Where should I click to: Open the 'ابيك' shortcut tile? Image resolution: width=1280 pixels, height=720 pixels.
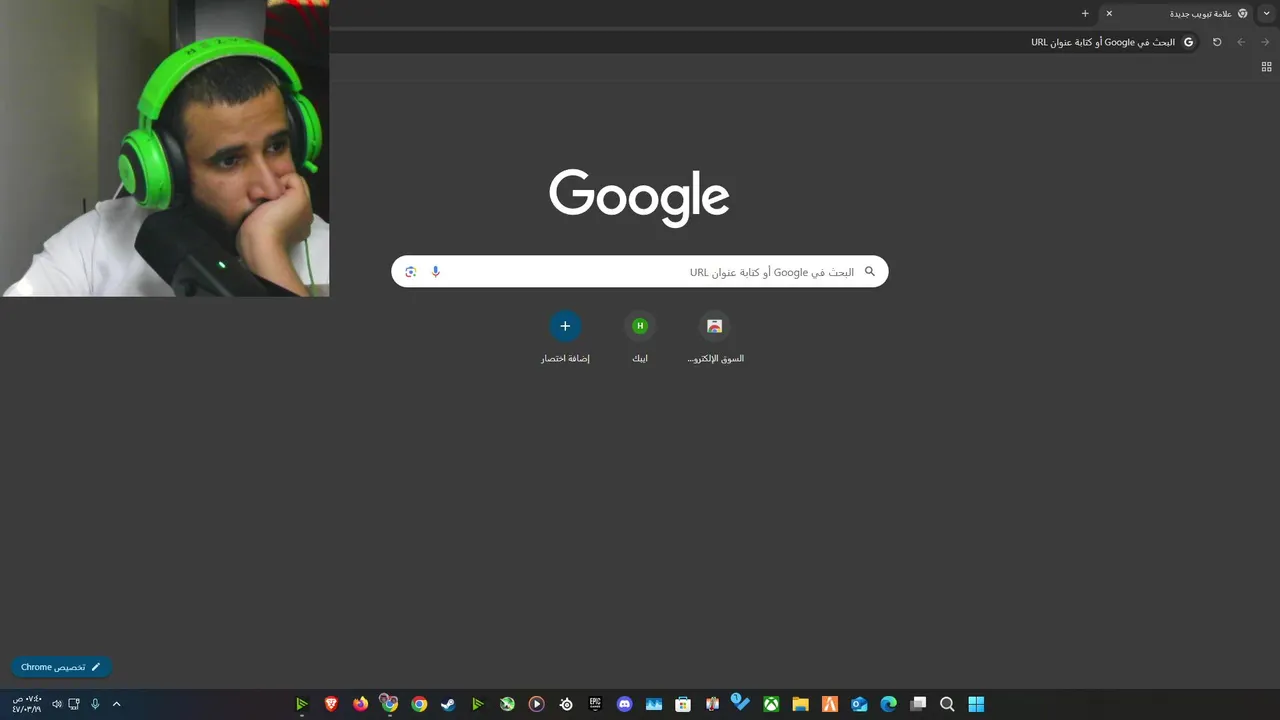point(640,338)
